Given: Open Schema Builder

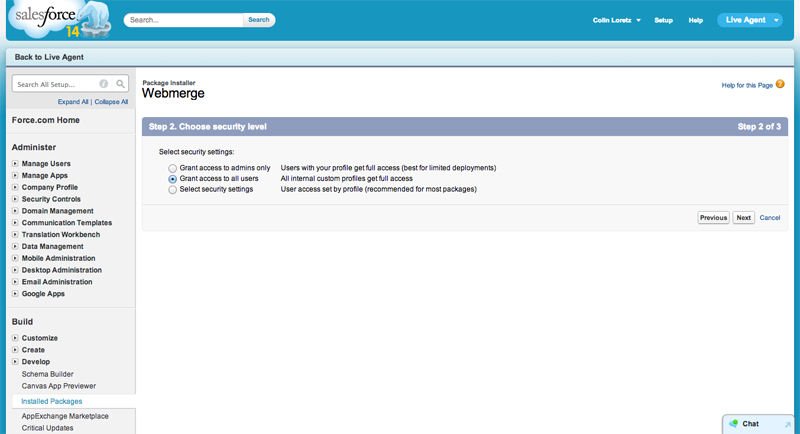Looking at the screenshot, I should point(47,374).
